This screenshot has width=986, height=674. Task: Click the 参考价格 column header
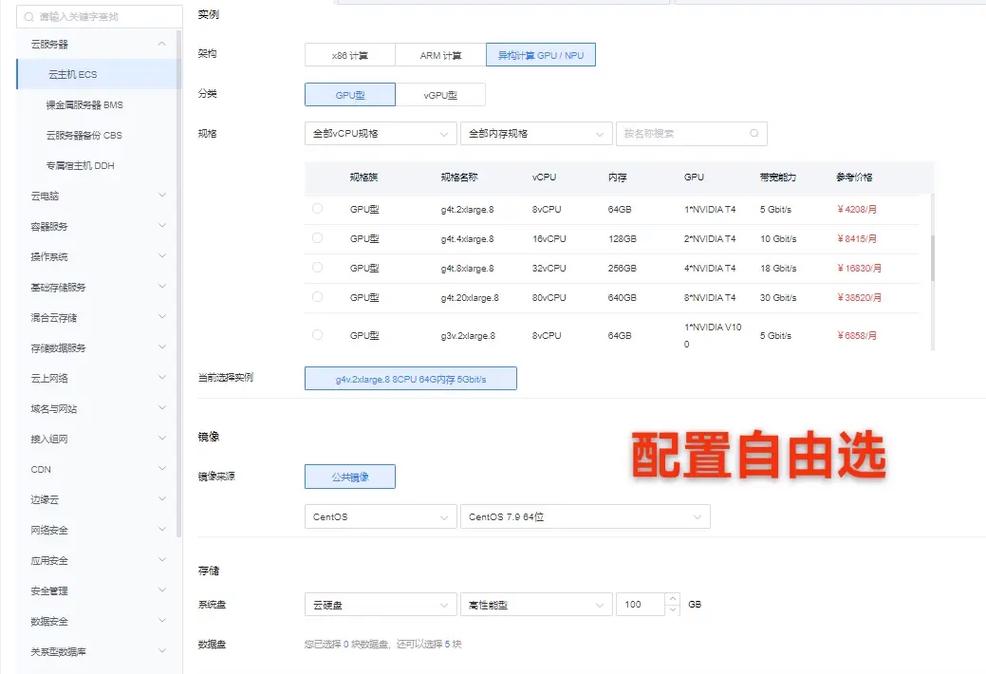click(x=854, y=177)
